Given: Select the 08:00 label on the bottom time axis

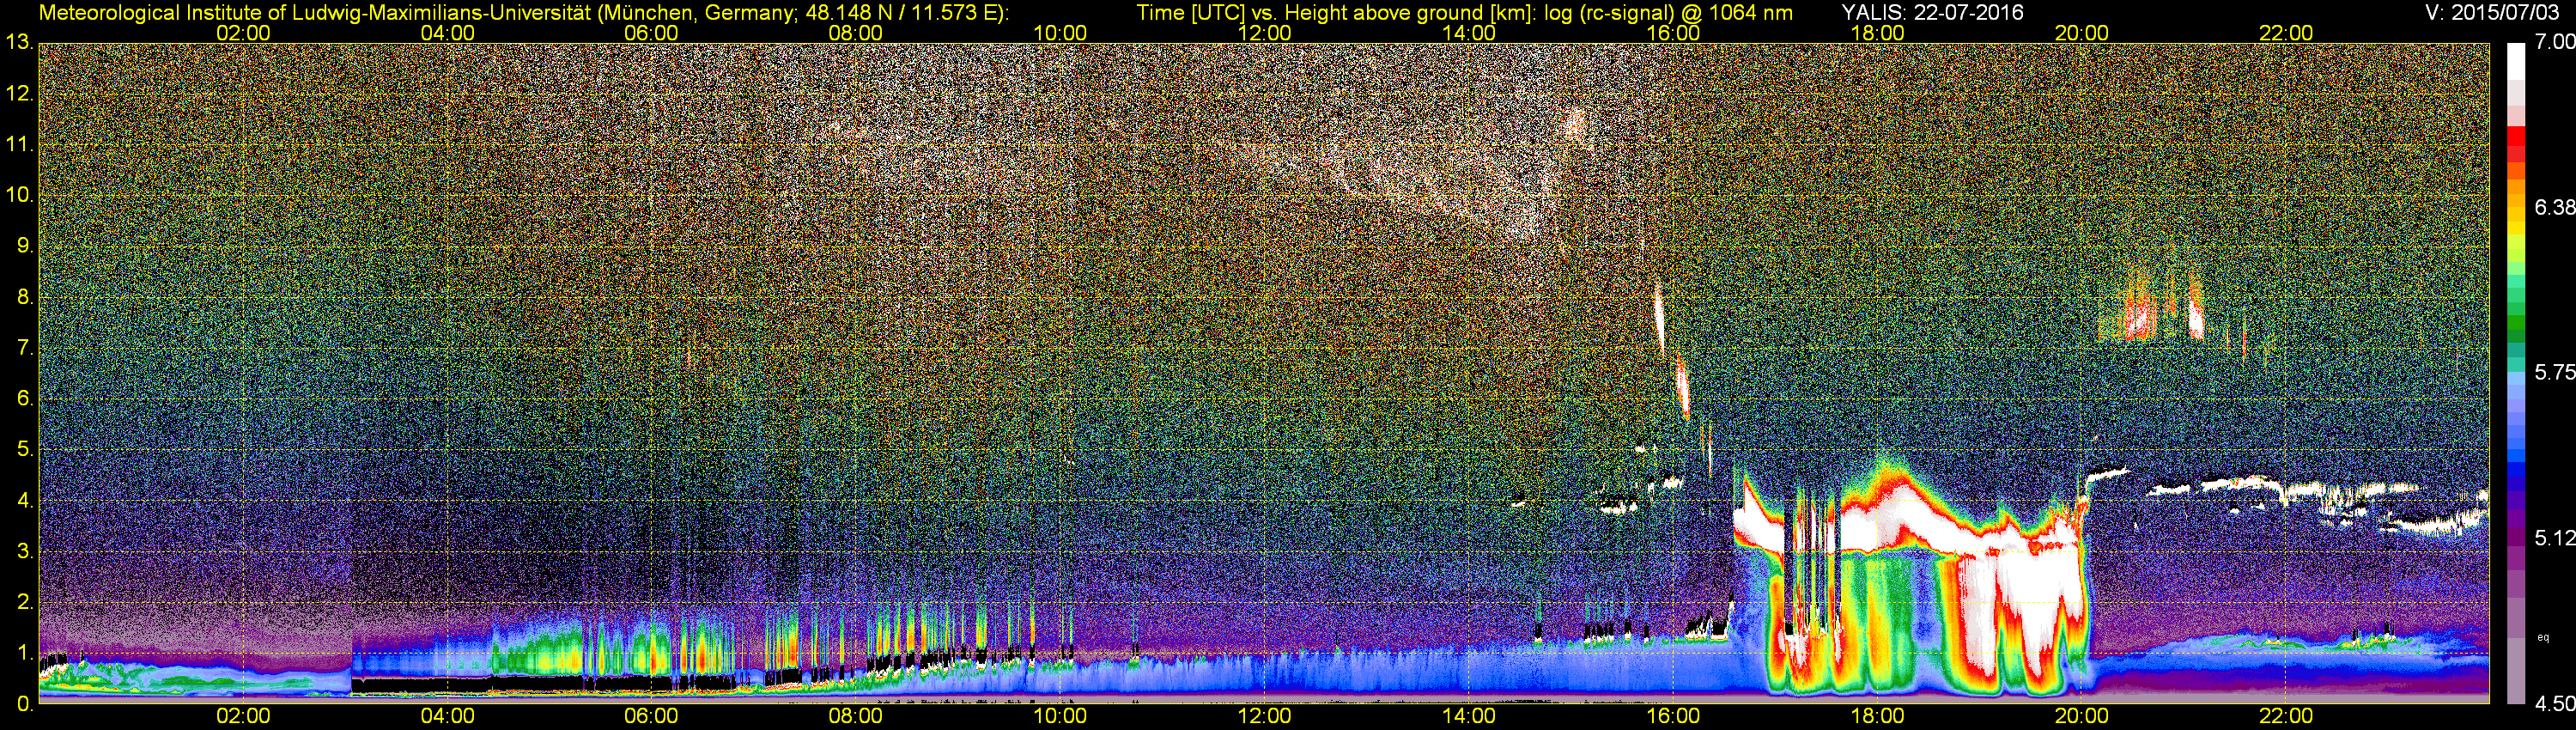Looking at the screenshot, I should tap(856, 717).
